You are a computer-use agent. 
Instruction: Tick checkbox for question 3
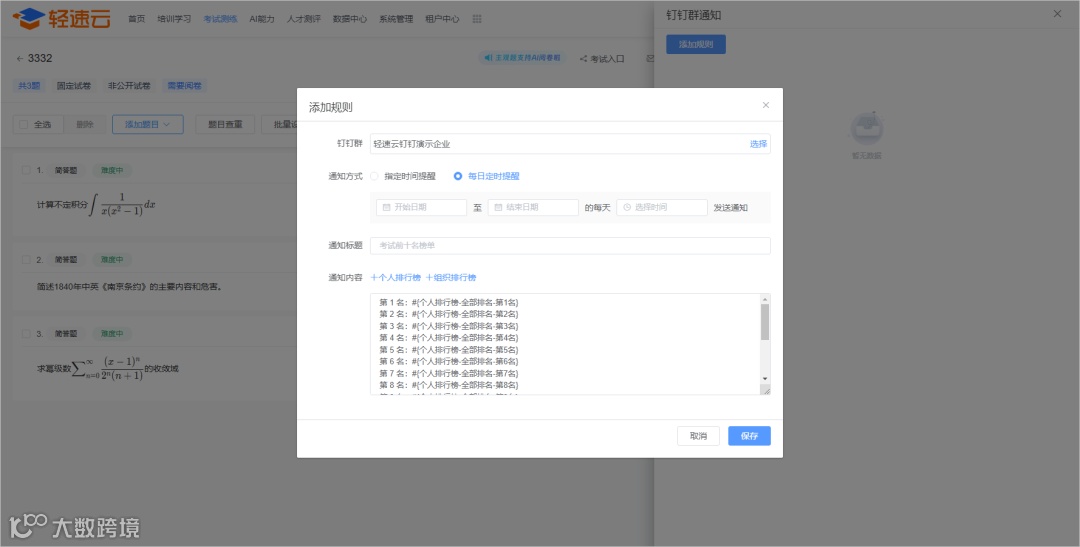click(26, 333)
